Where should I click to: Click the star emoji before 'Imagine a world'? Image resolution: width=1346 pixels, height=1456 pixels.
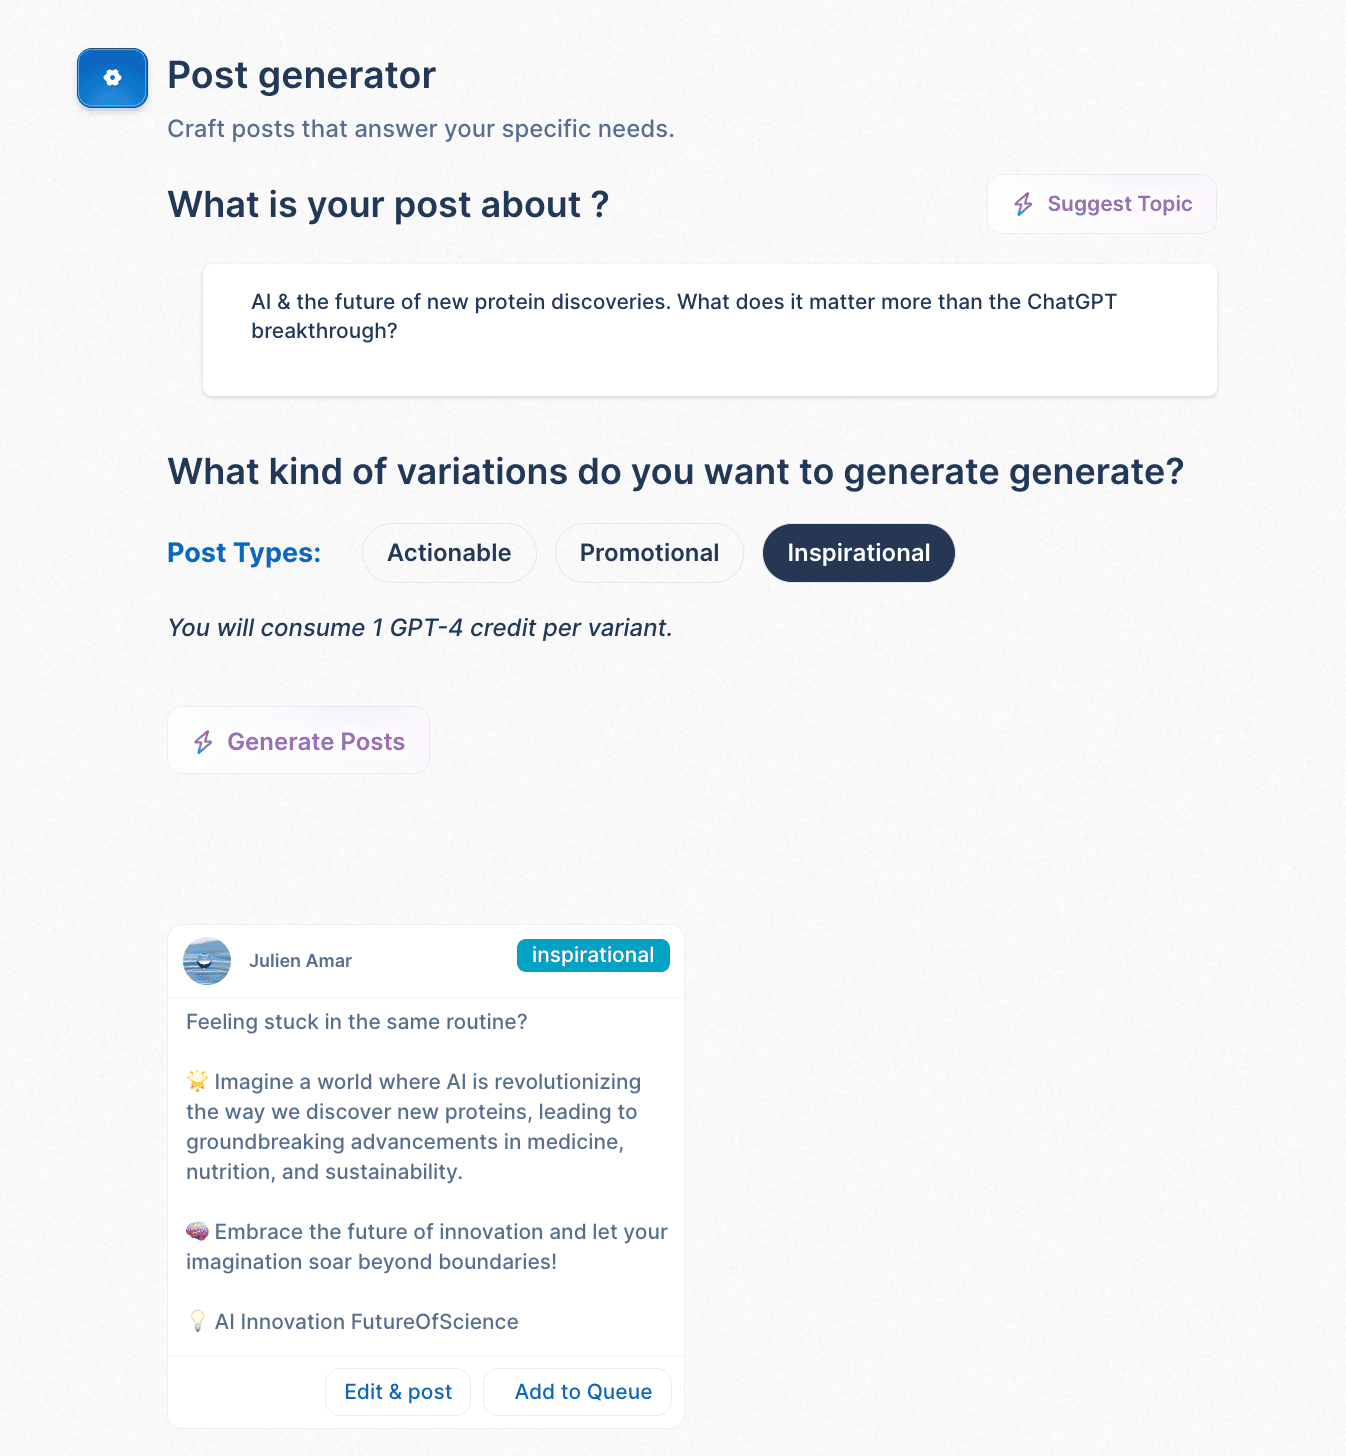point(198,1081)
